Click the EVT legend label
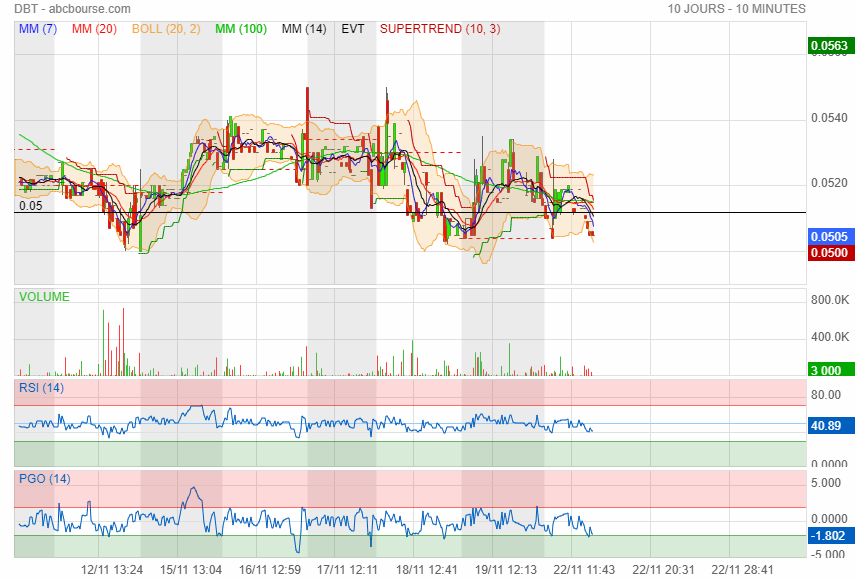855x580 pixels. coord(353,29)
